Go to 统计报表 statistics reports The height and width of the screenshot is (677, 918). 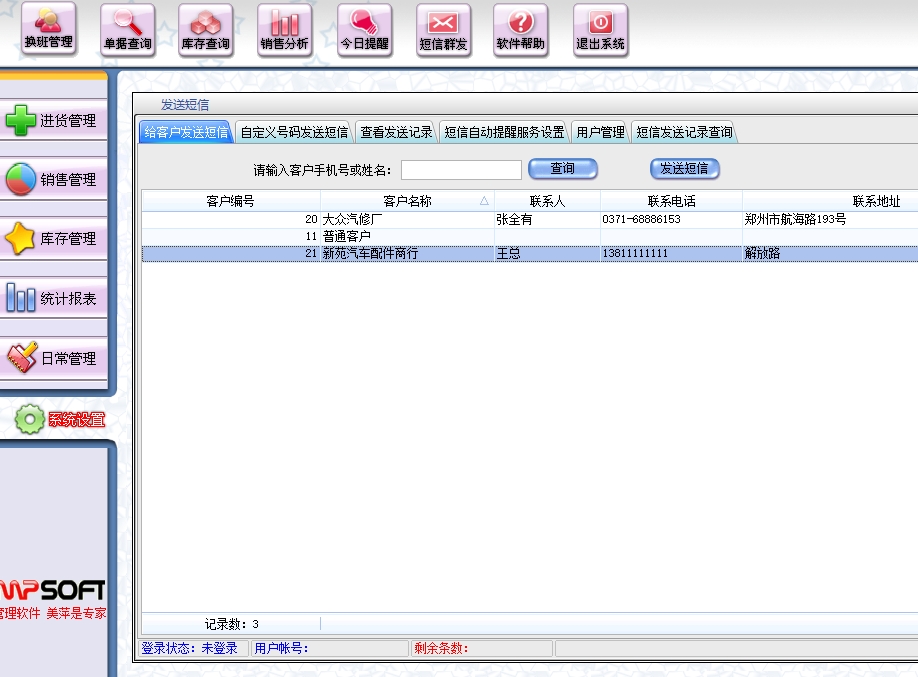click(x=53, y=299)
